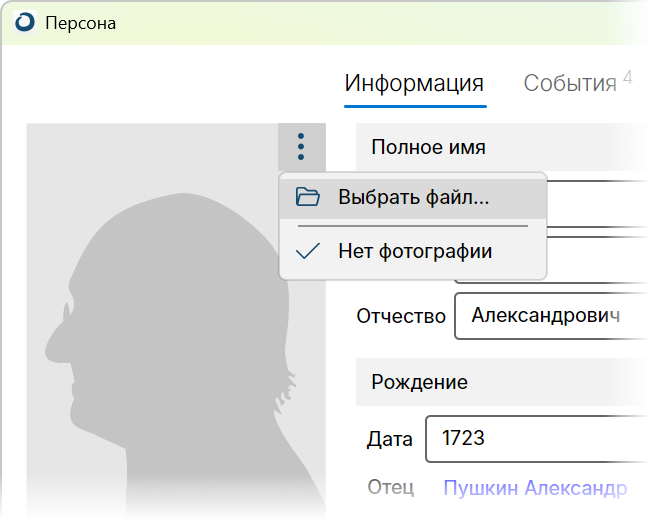Click the Отчество field with Александрович
The width and height of the screenshot is (651, 521).
(552, 316)
